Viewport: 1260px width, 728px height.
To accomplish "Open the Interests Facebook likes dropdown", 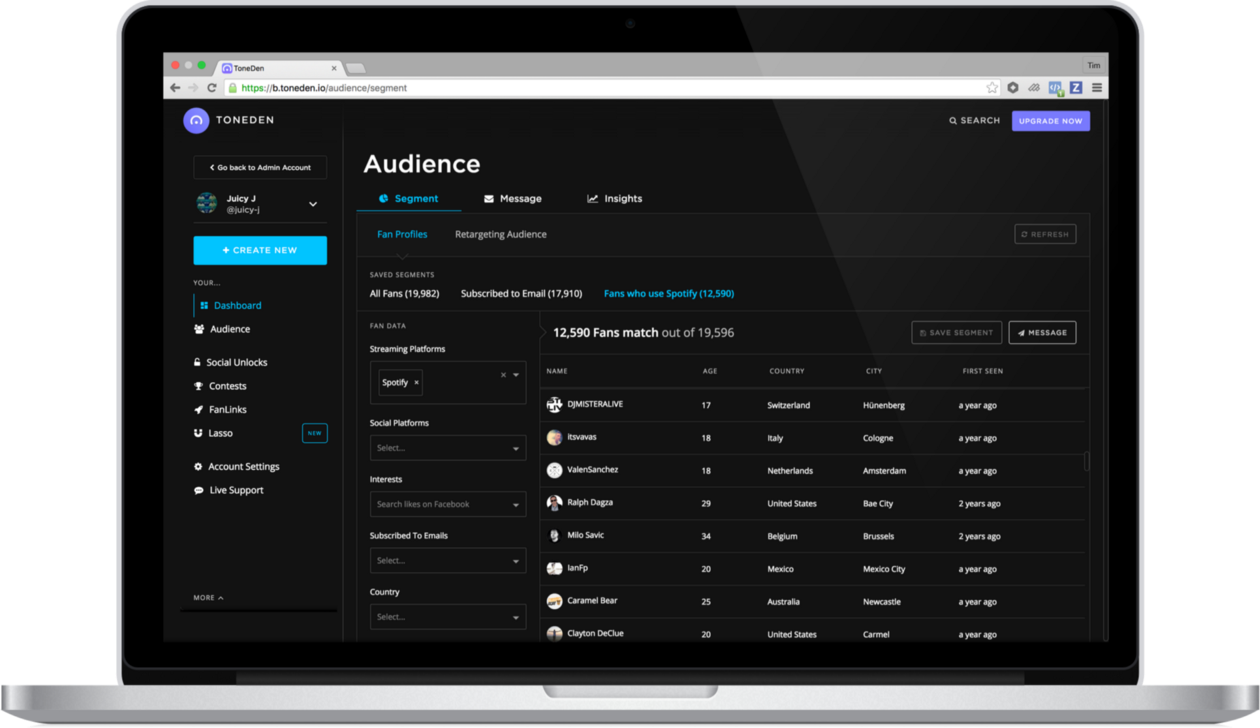I will coord(448,505).
